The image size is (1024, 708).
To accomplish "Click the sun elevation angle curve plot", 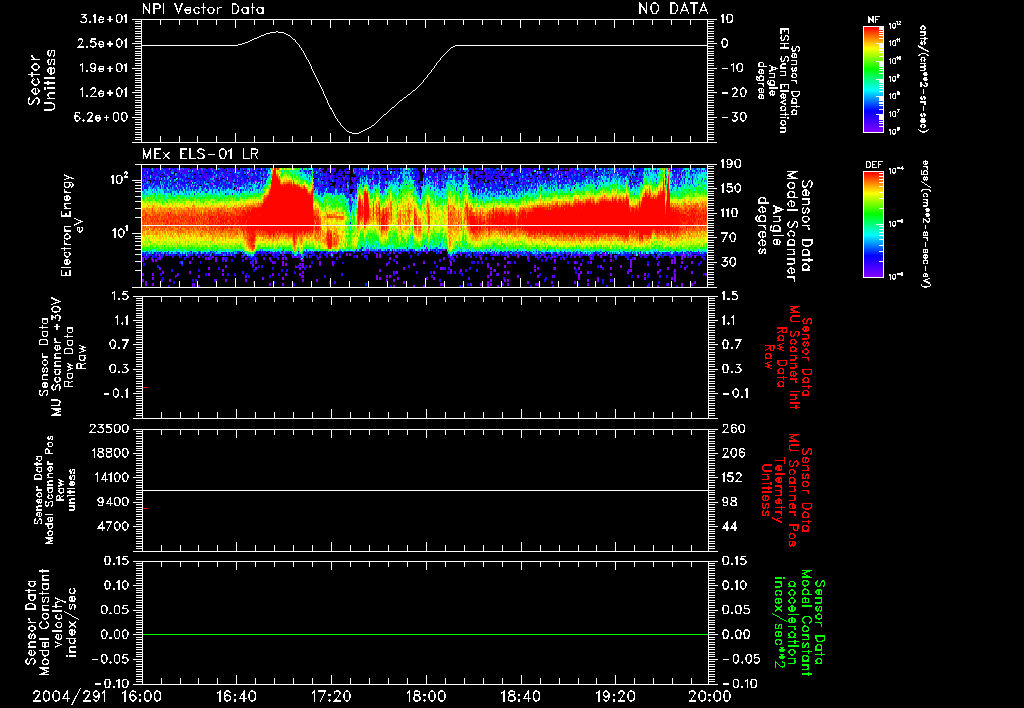I will [x=424, y=80].
